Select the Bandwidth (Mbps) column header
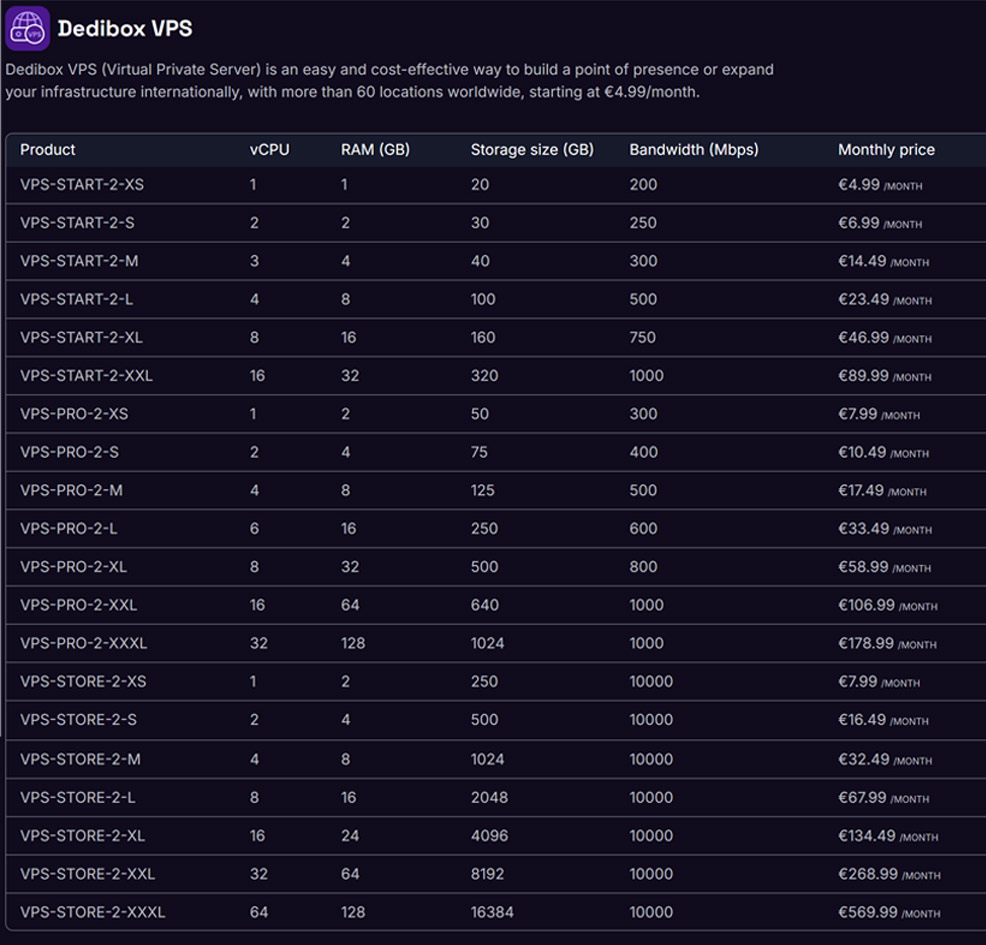The image size is (986, 945). 694,150
